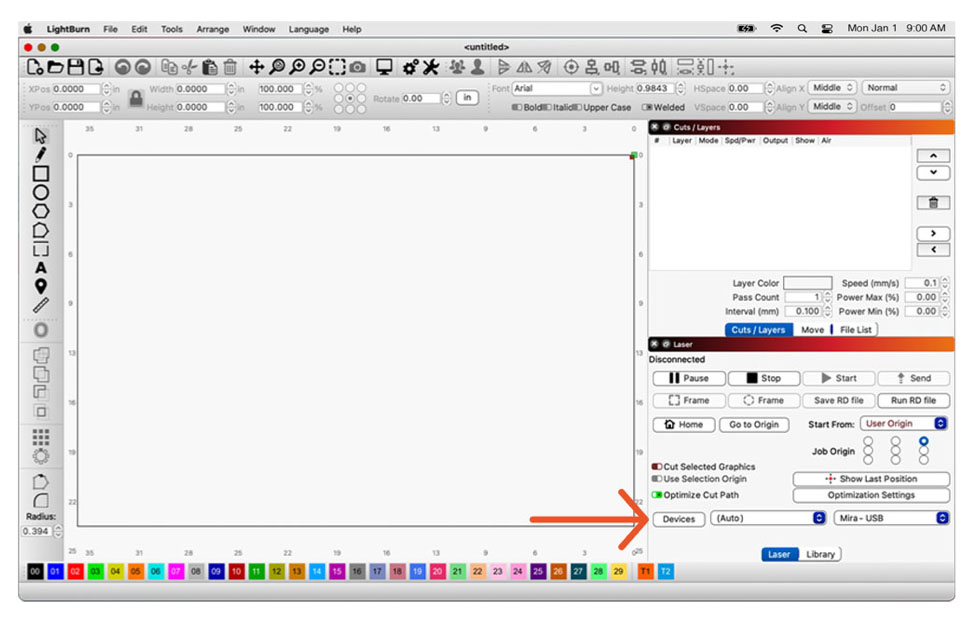976x626 pixels.
Task: Click the Stop button
Action: tap(764, 378)
